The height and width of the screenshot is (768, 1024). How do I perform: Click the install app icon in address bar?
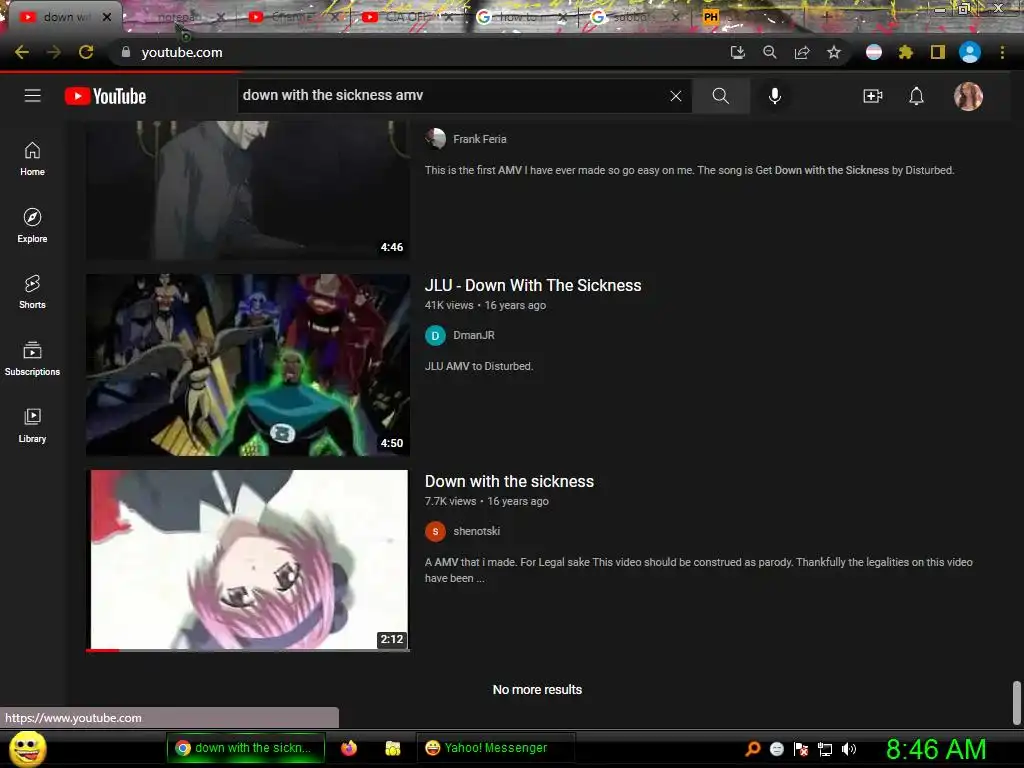[x=737, y=52]
